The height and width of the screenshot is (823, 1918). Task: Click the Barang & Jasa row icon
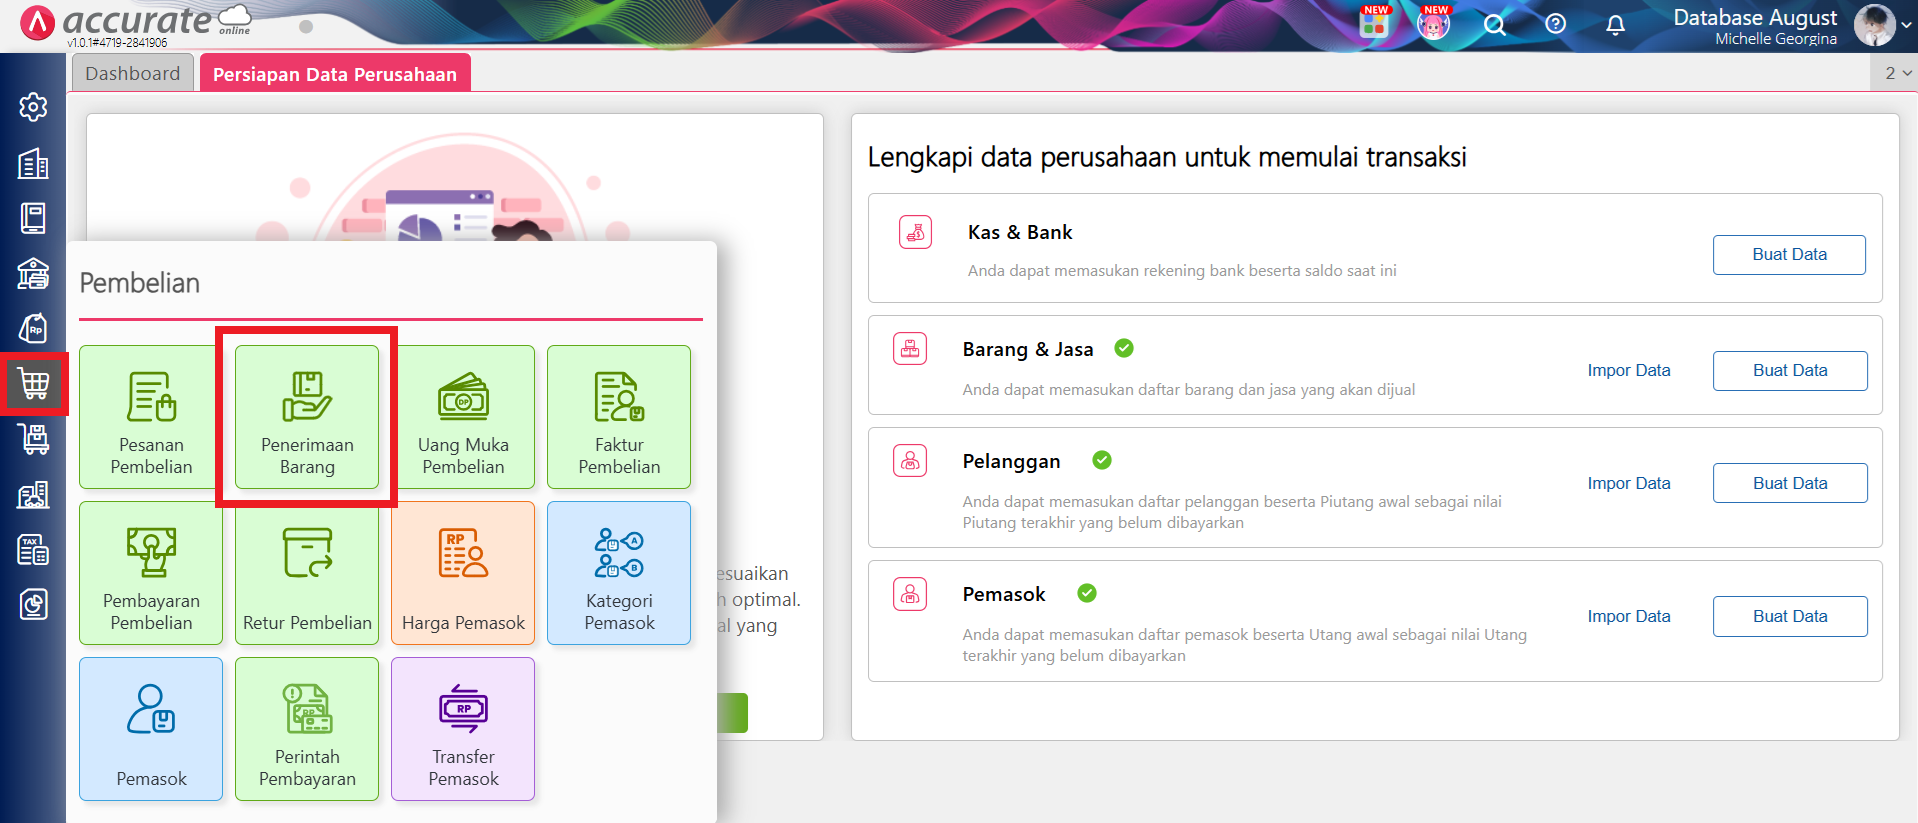[x=910, y=349]
